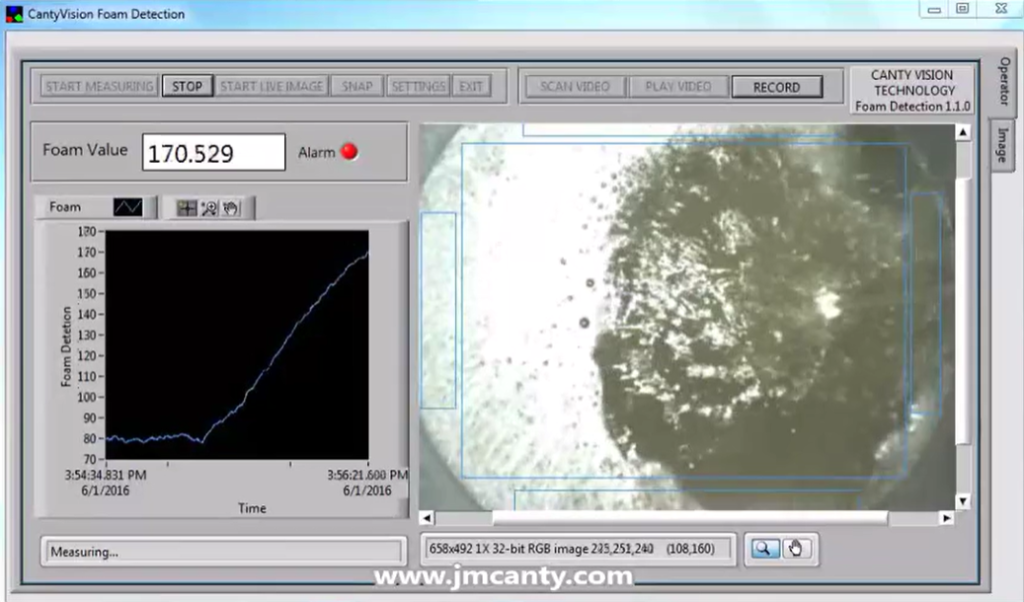Select the graph zoom magnifier tool
The image size is (1024, 602).
click(x=209, y=208)
